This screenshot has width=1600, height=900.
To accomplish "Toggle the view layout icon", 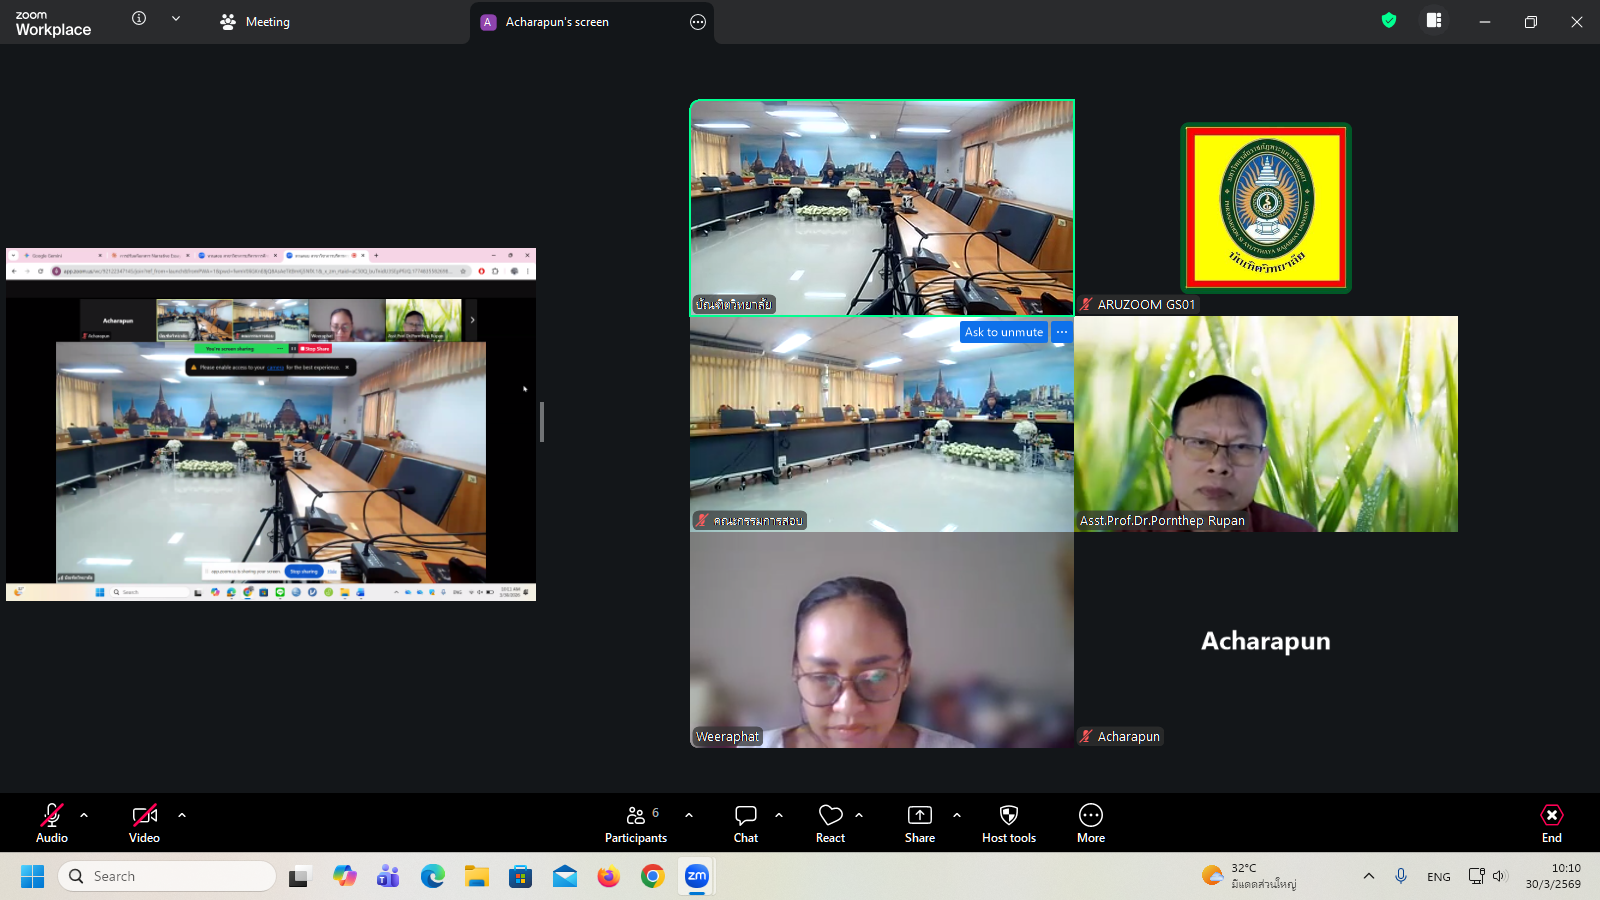I will click(x=1434, y=21).
